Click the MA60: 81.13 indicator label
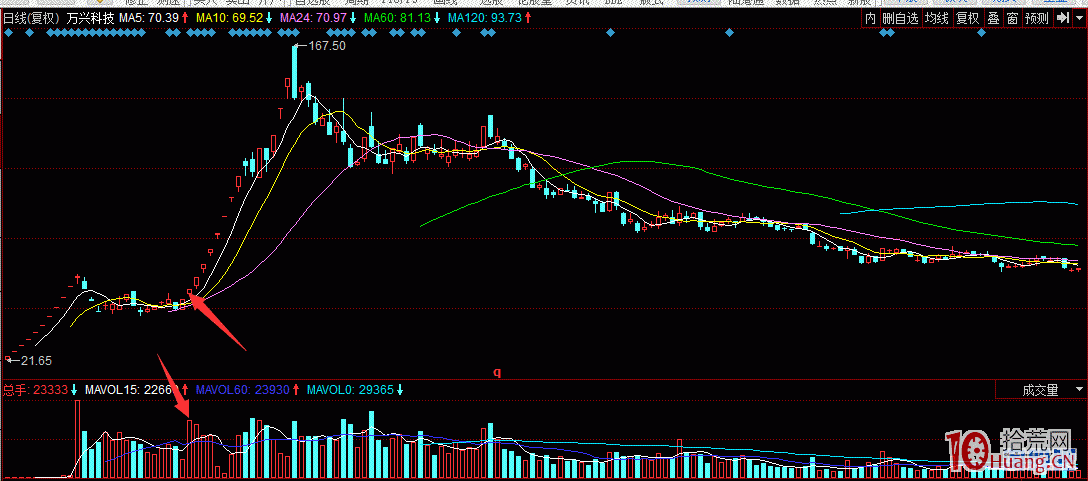 (x=397, y=19)
